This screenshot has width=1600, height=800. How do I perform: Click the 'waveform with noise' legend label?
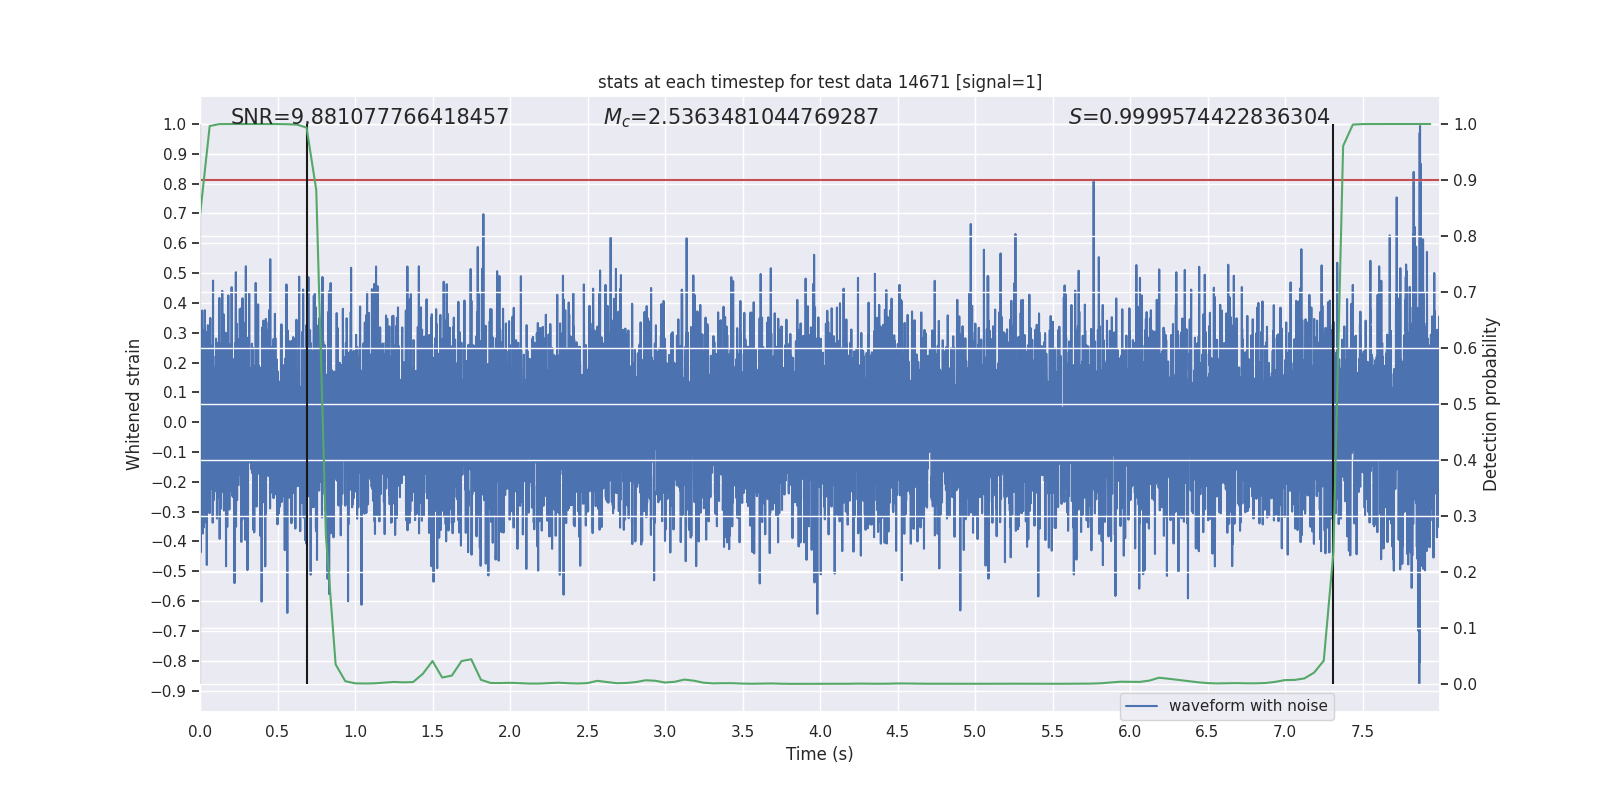pyautogui.click(x=1247, y=706)
